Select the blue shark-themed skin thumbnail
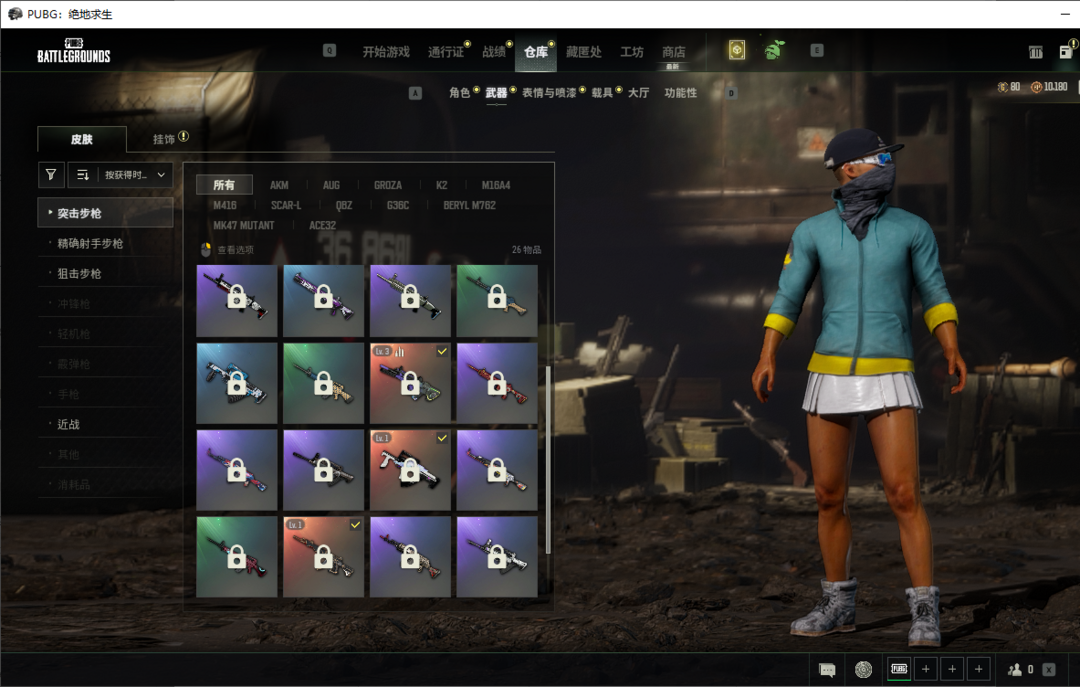This screenshot has width=1080, height=687. pyautogui.click(x=236, y=382)
